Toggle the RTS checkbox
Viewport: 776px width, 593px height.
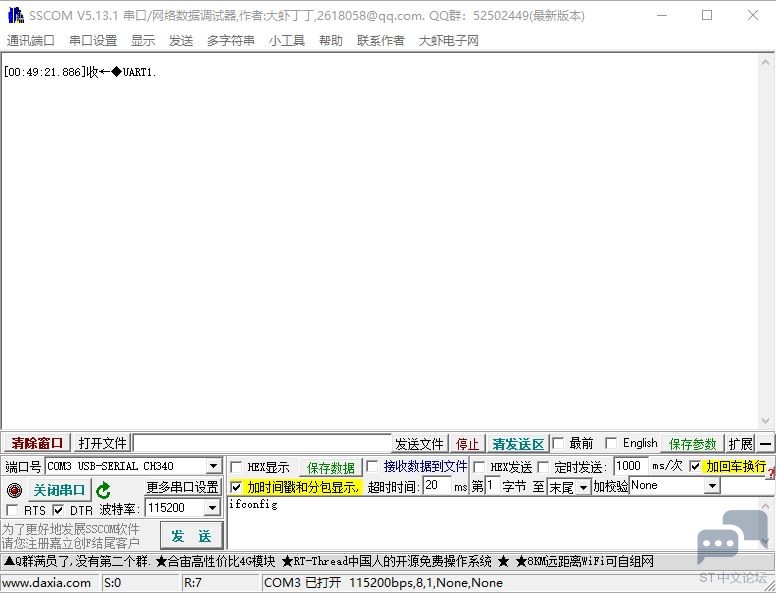12,509
